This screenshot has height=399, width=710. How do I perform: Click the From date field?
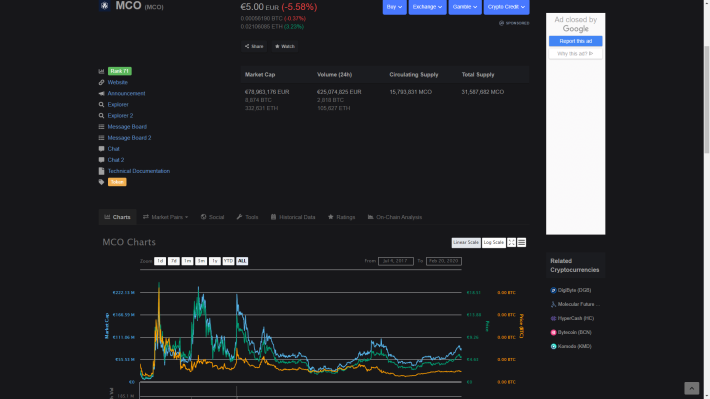point(396,261)
